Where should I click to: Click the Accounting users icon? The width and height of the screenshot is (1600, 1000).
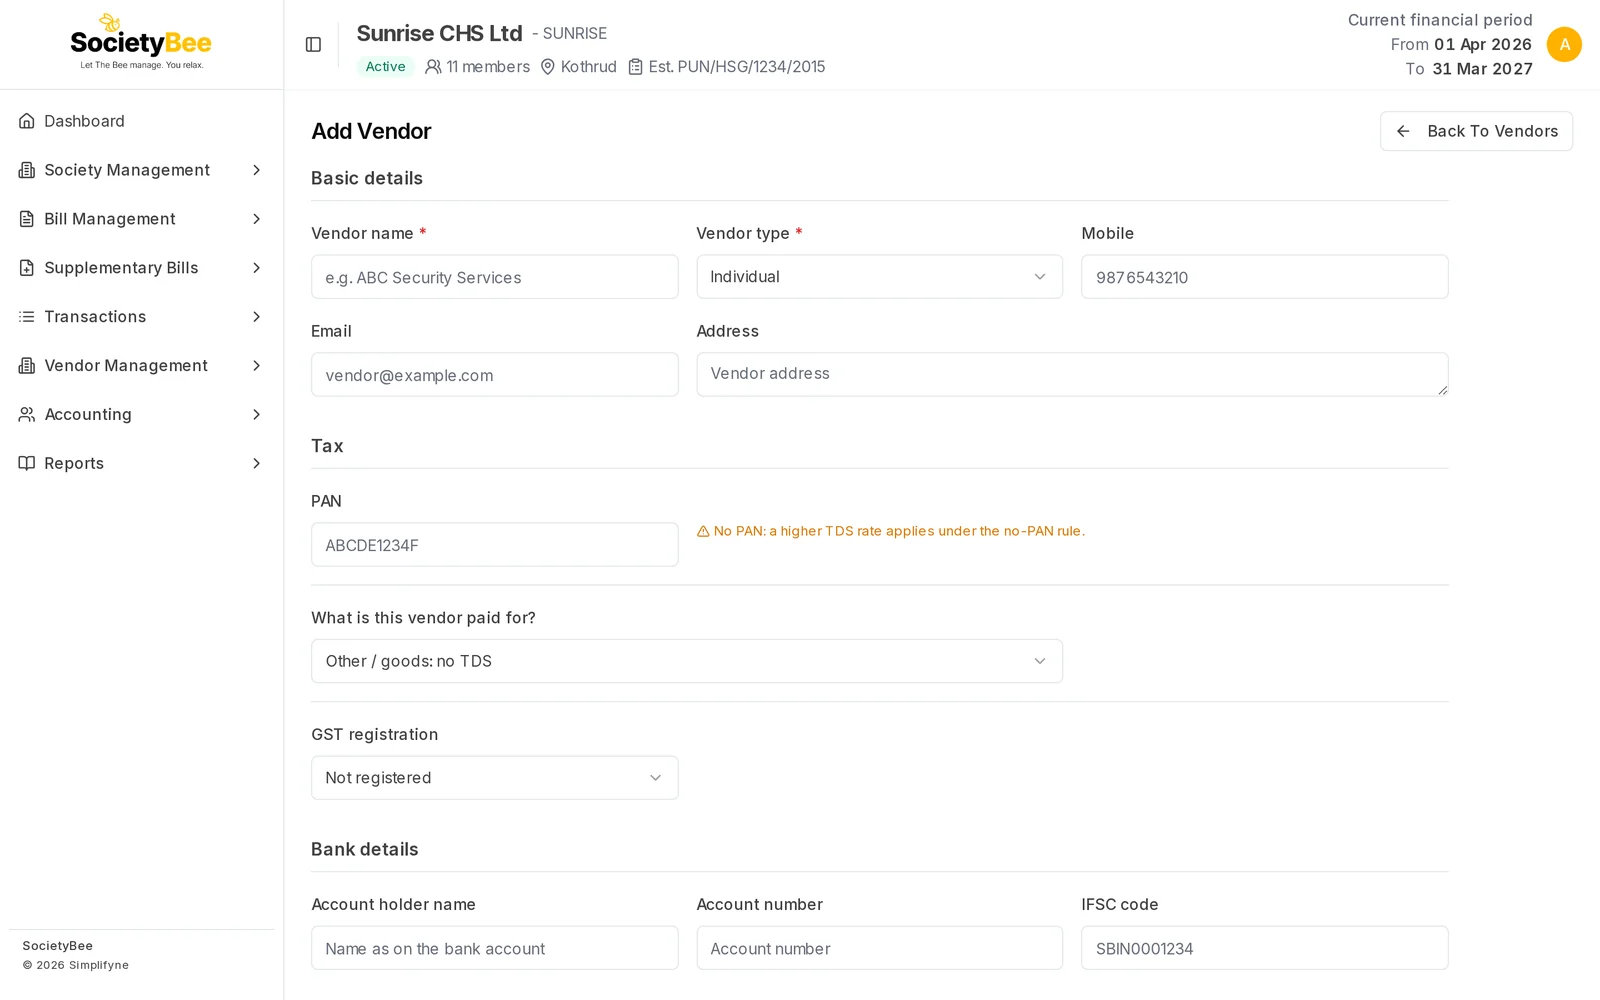coord(27,414)
